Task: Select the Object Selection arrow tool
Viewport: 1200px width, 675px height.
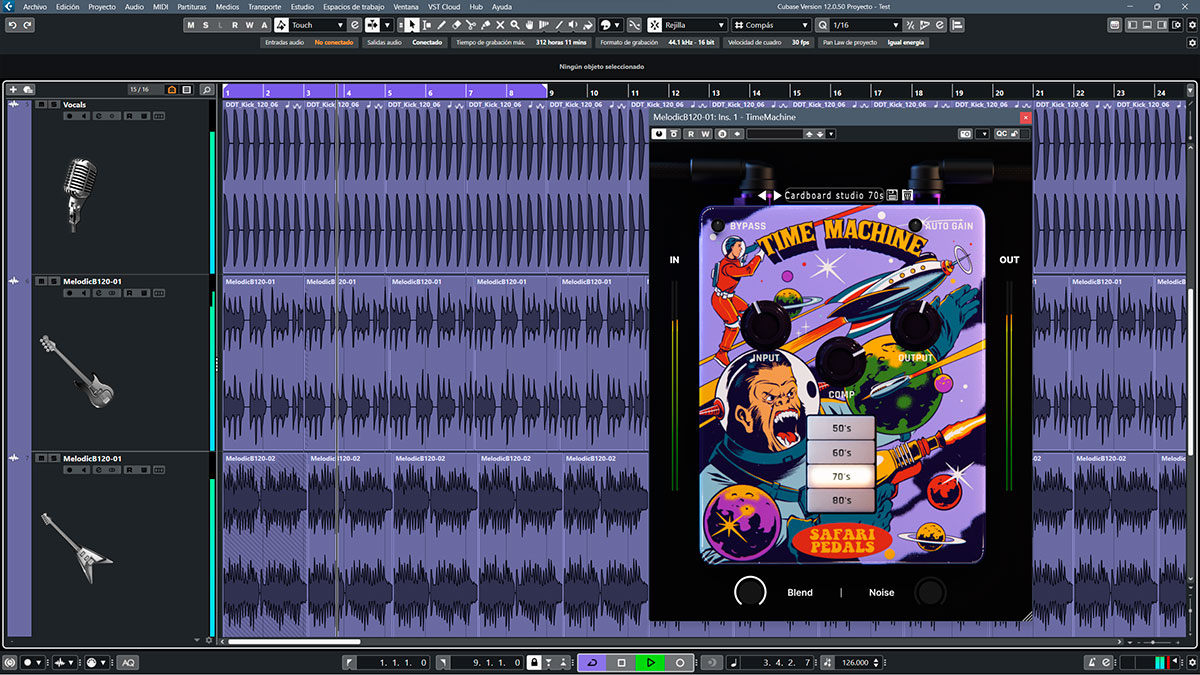Action: coord(412,25)
